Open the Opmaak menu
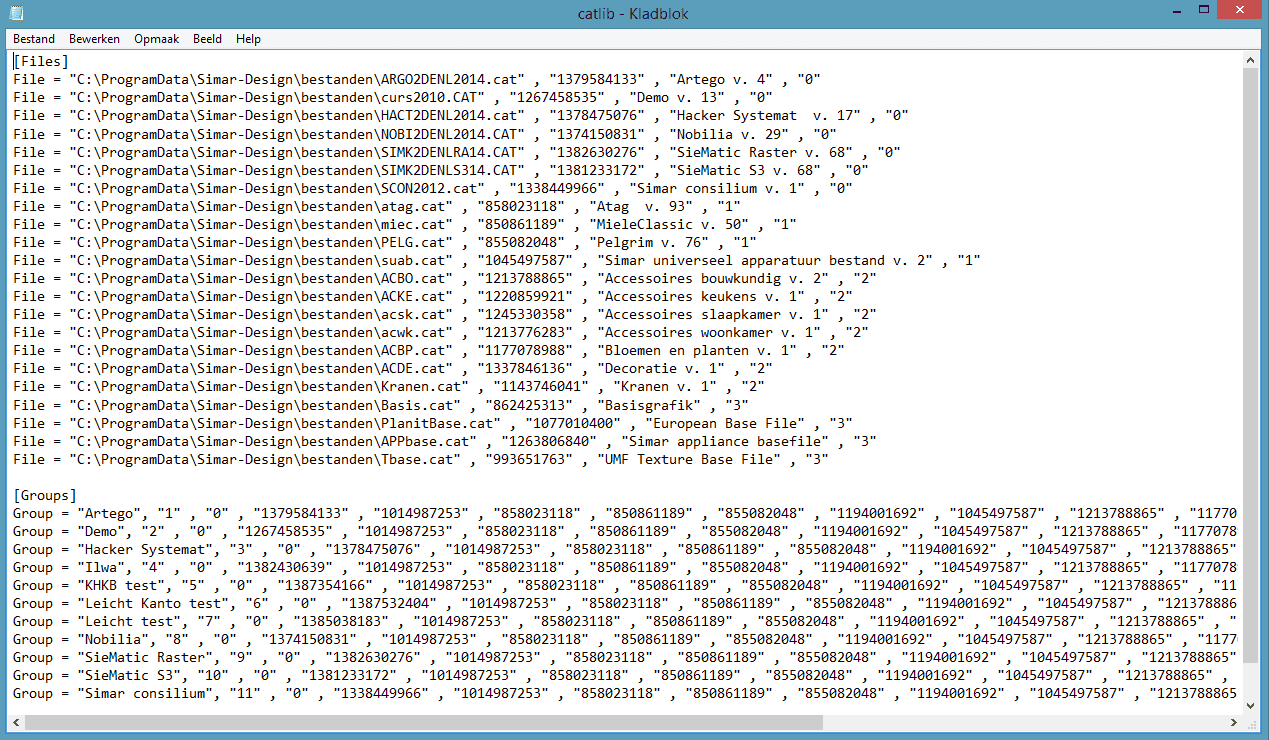 tap(156, 39)
